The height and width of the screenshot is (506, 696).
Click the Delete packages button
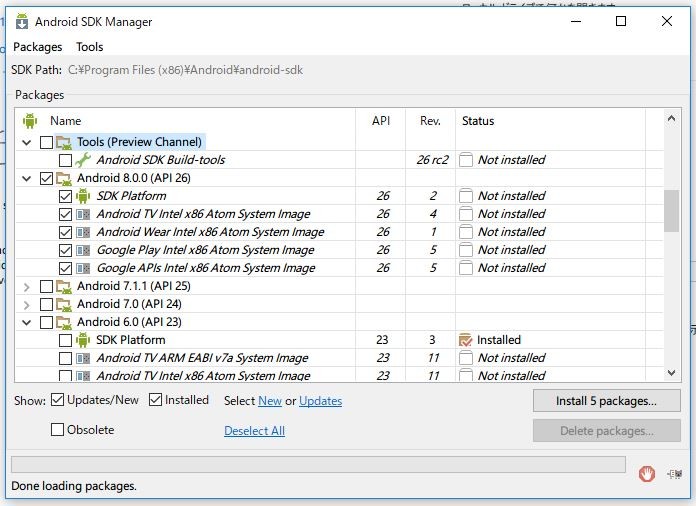tap(606, 431)
